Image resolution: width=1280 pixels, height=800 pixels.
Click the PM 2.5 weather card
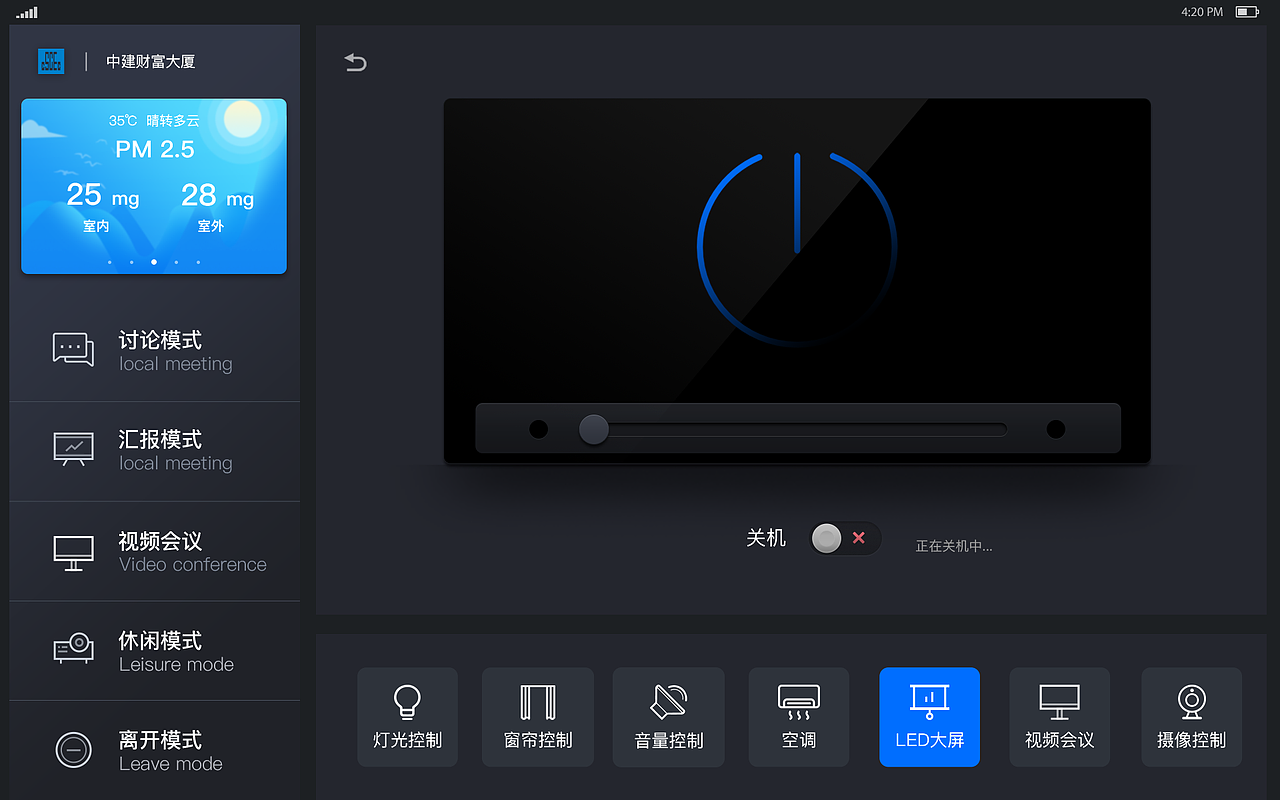[x=154, y=186]
